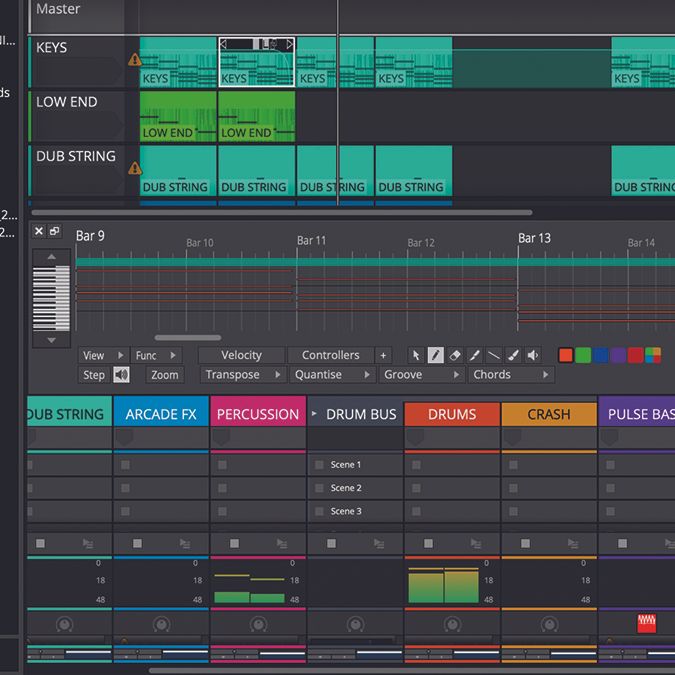The width and height of the screenshot is (675, 675).
Task: Open the Controllers tab
Action: (331, 356)
